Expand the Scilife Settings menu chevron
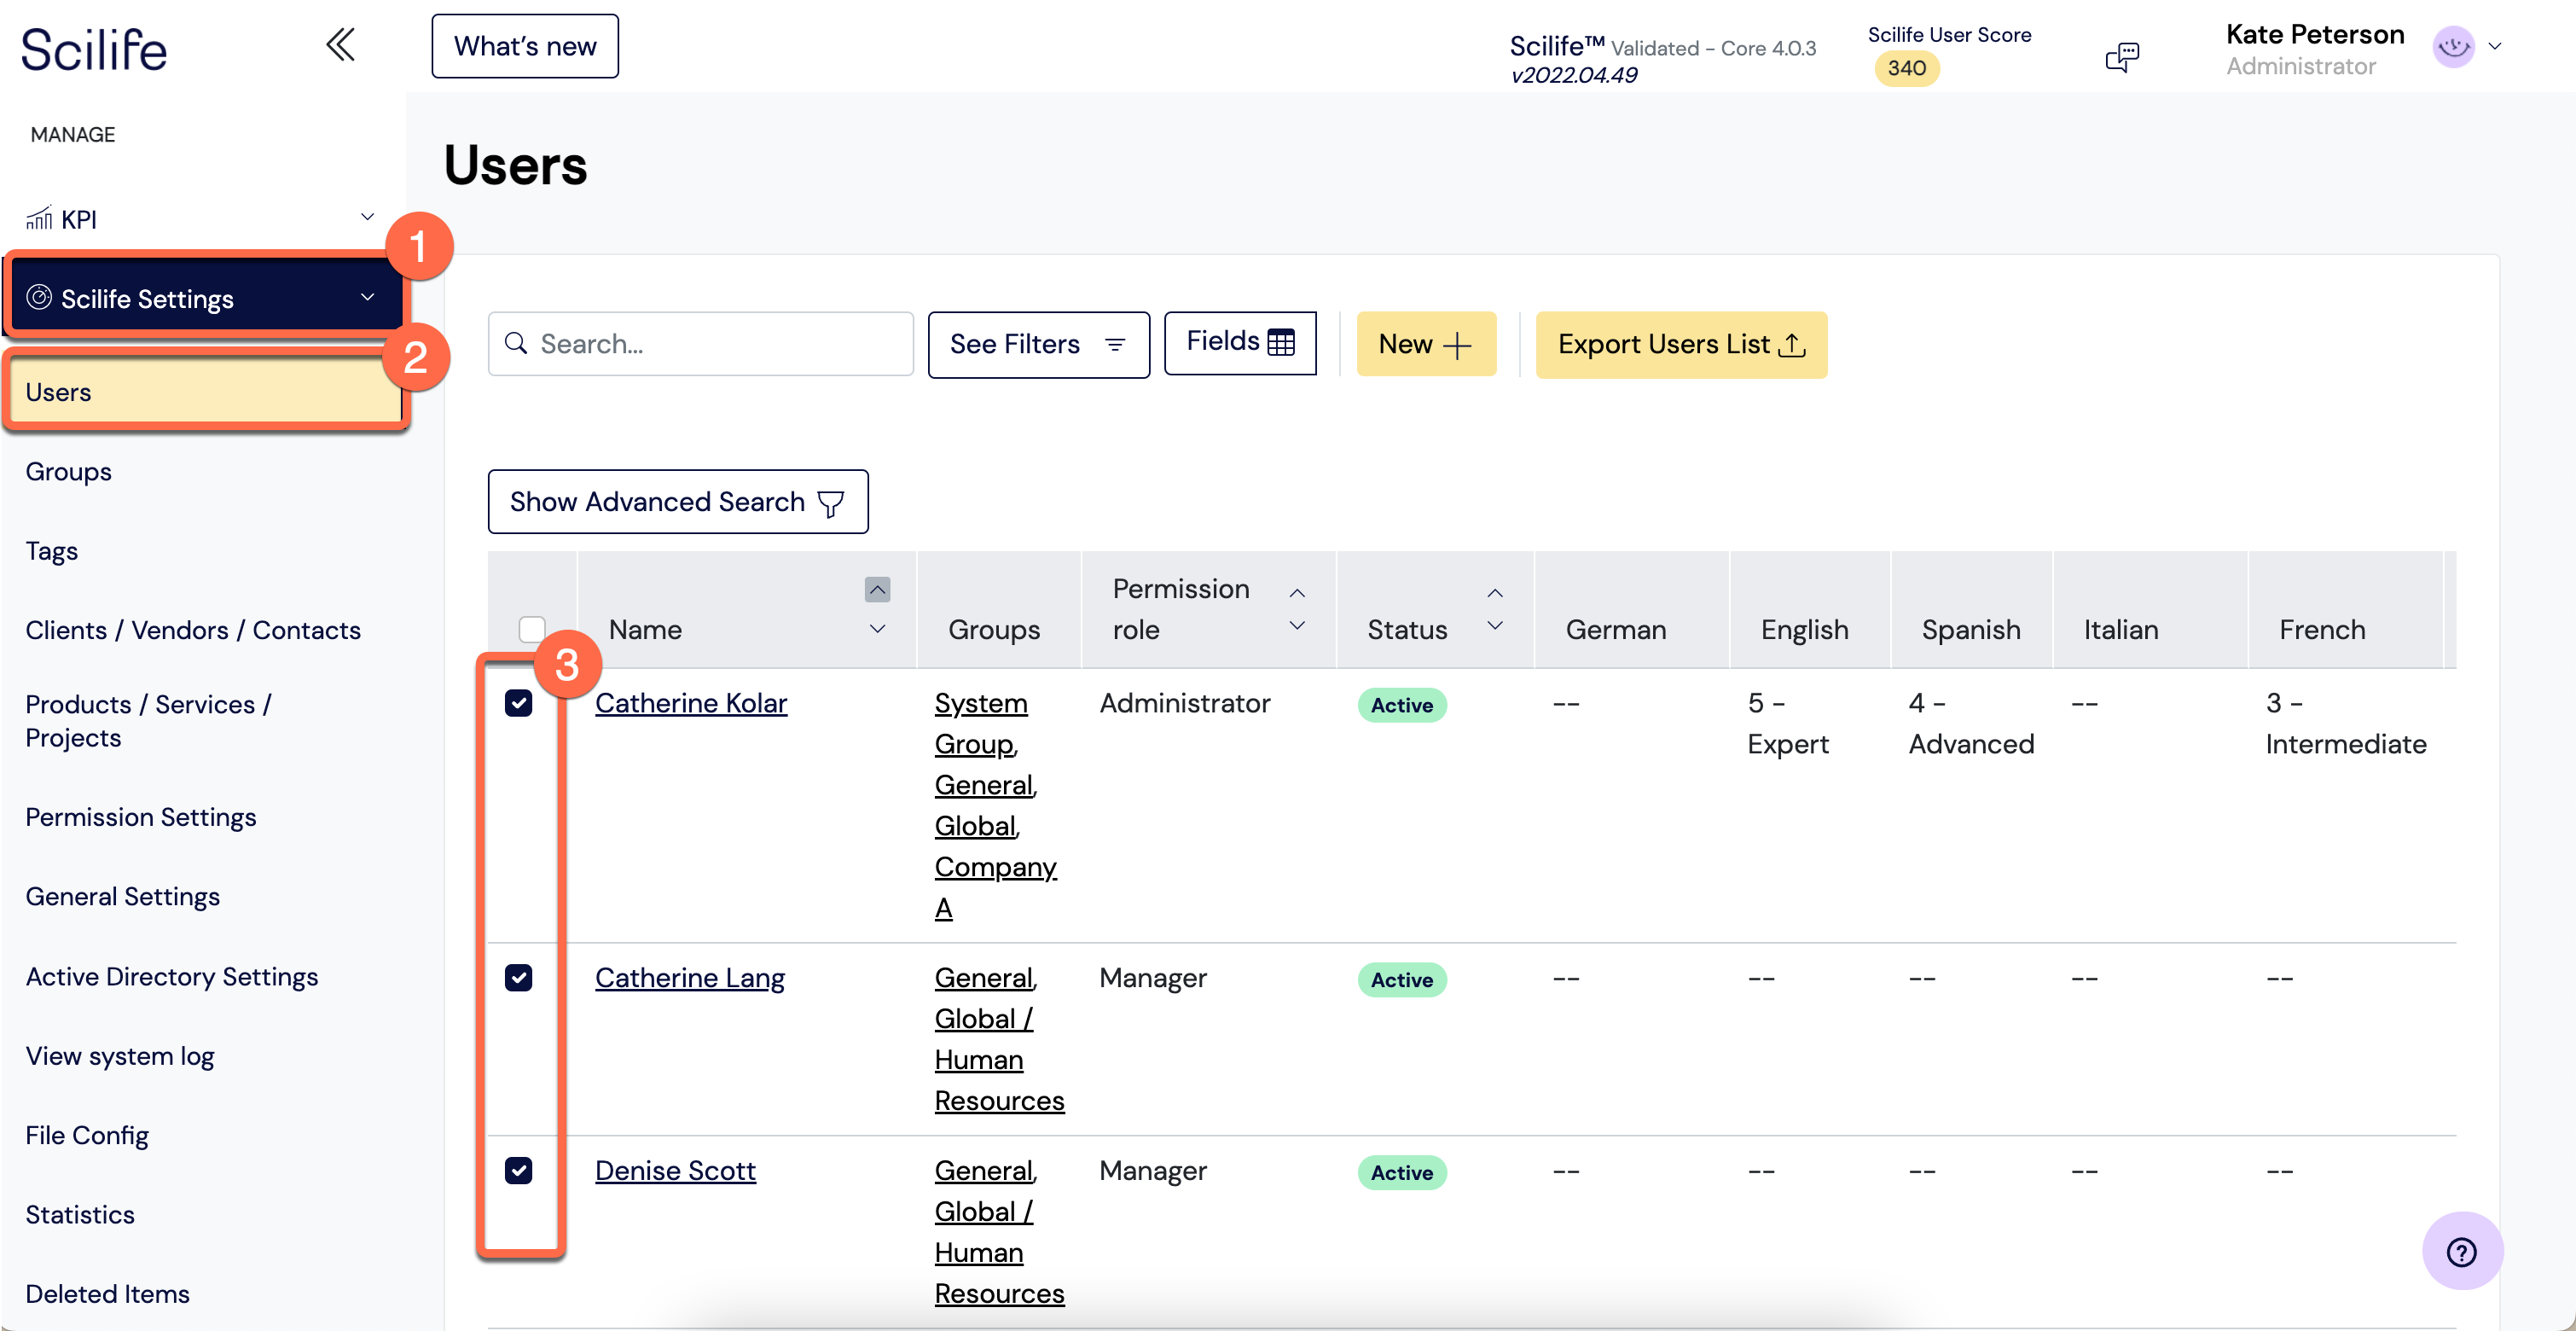The image size is (2576, 1331). (x=367, y=297)
